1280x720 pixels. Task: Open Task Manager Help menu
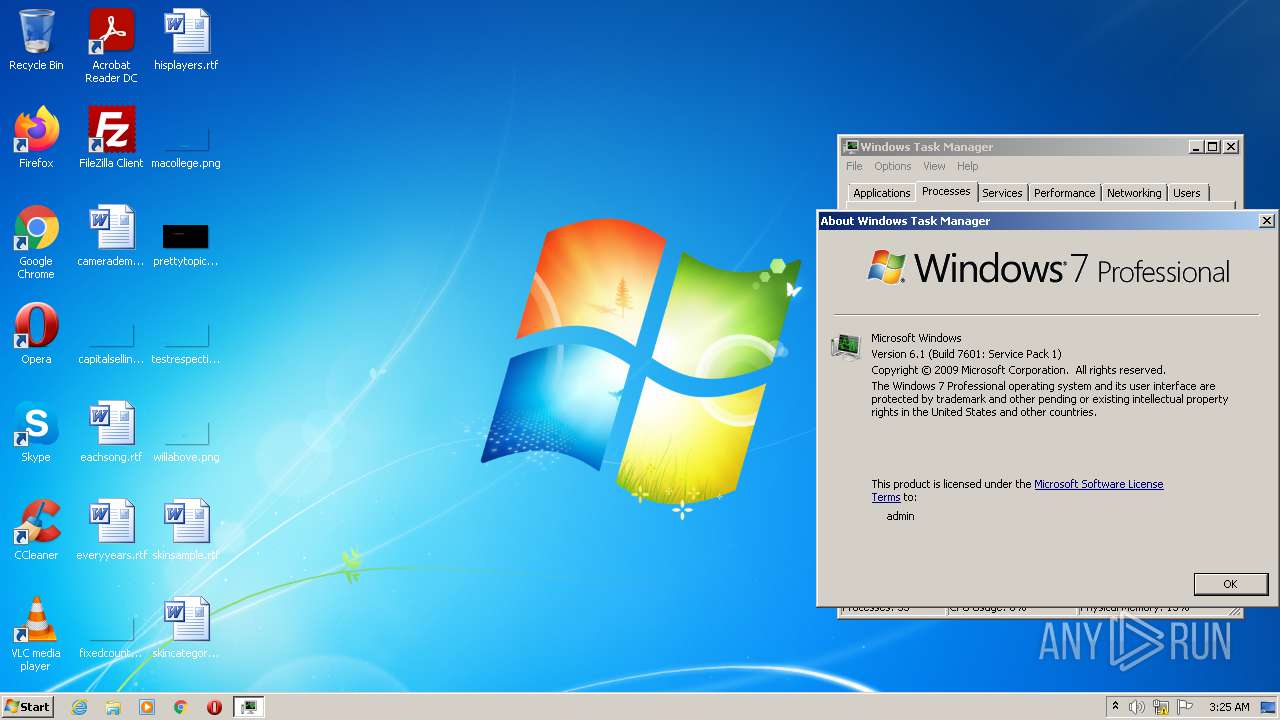[x=967, y=166]
